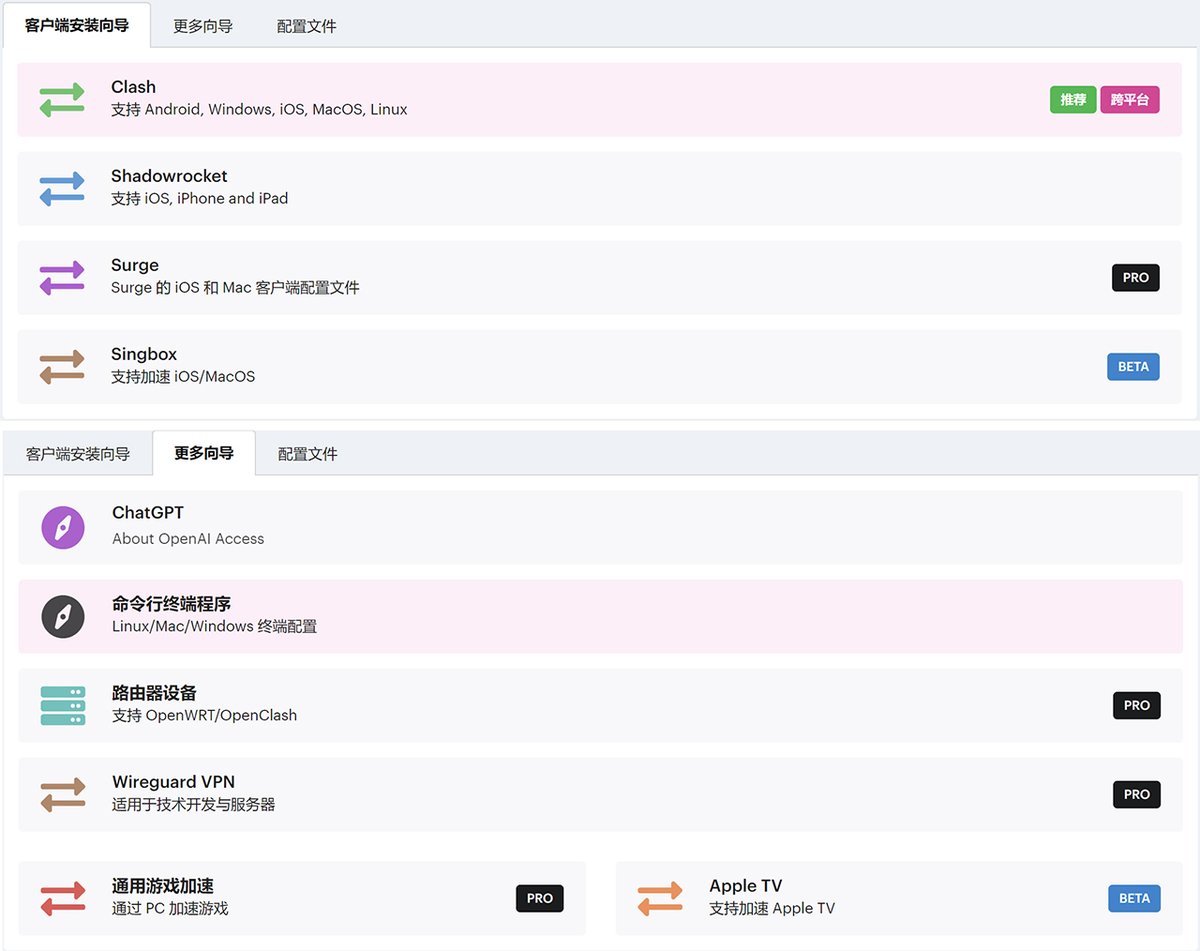The image size is (1200, 951).
Task: Click the active 更多向导 tab in lower panel
Action: point(204,453)
